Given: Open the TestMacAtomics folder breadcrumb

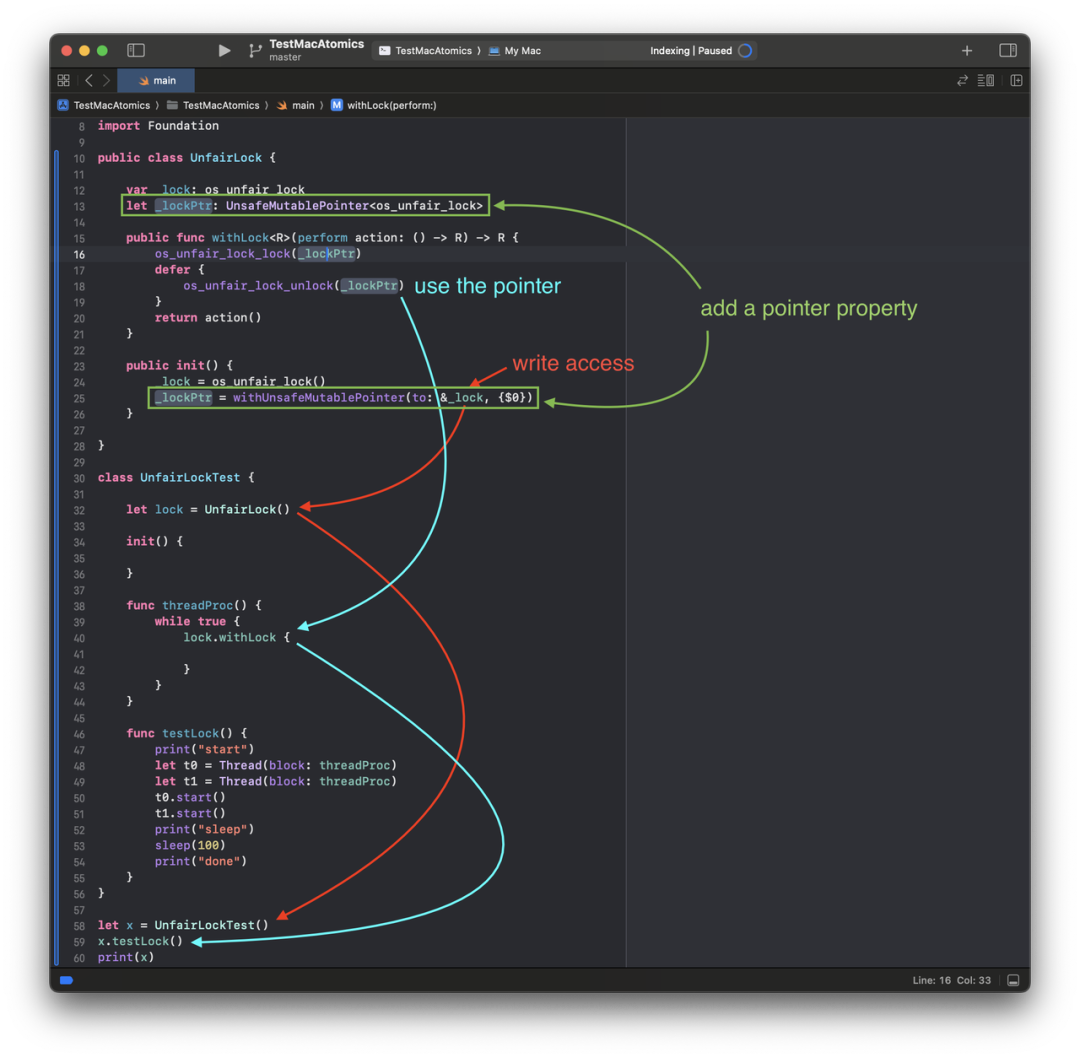Looking at the screenshot, I should tap(214, 105).
